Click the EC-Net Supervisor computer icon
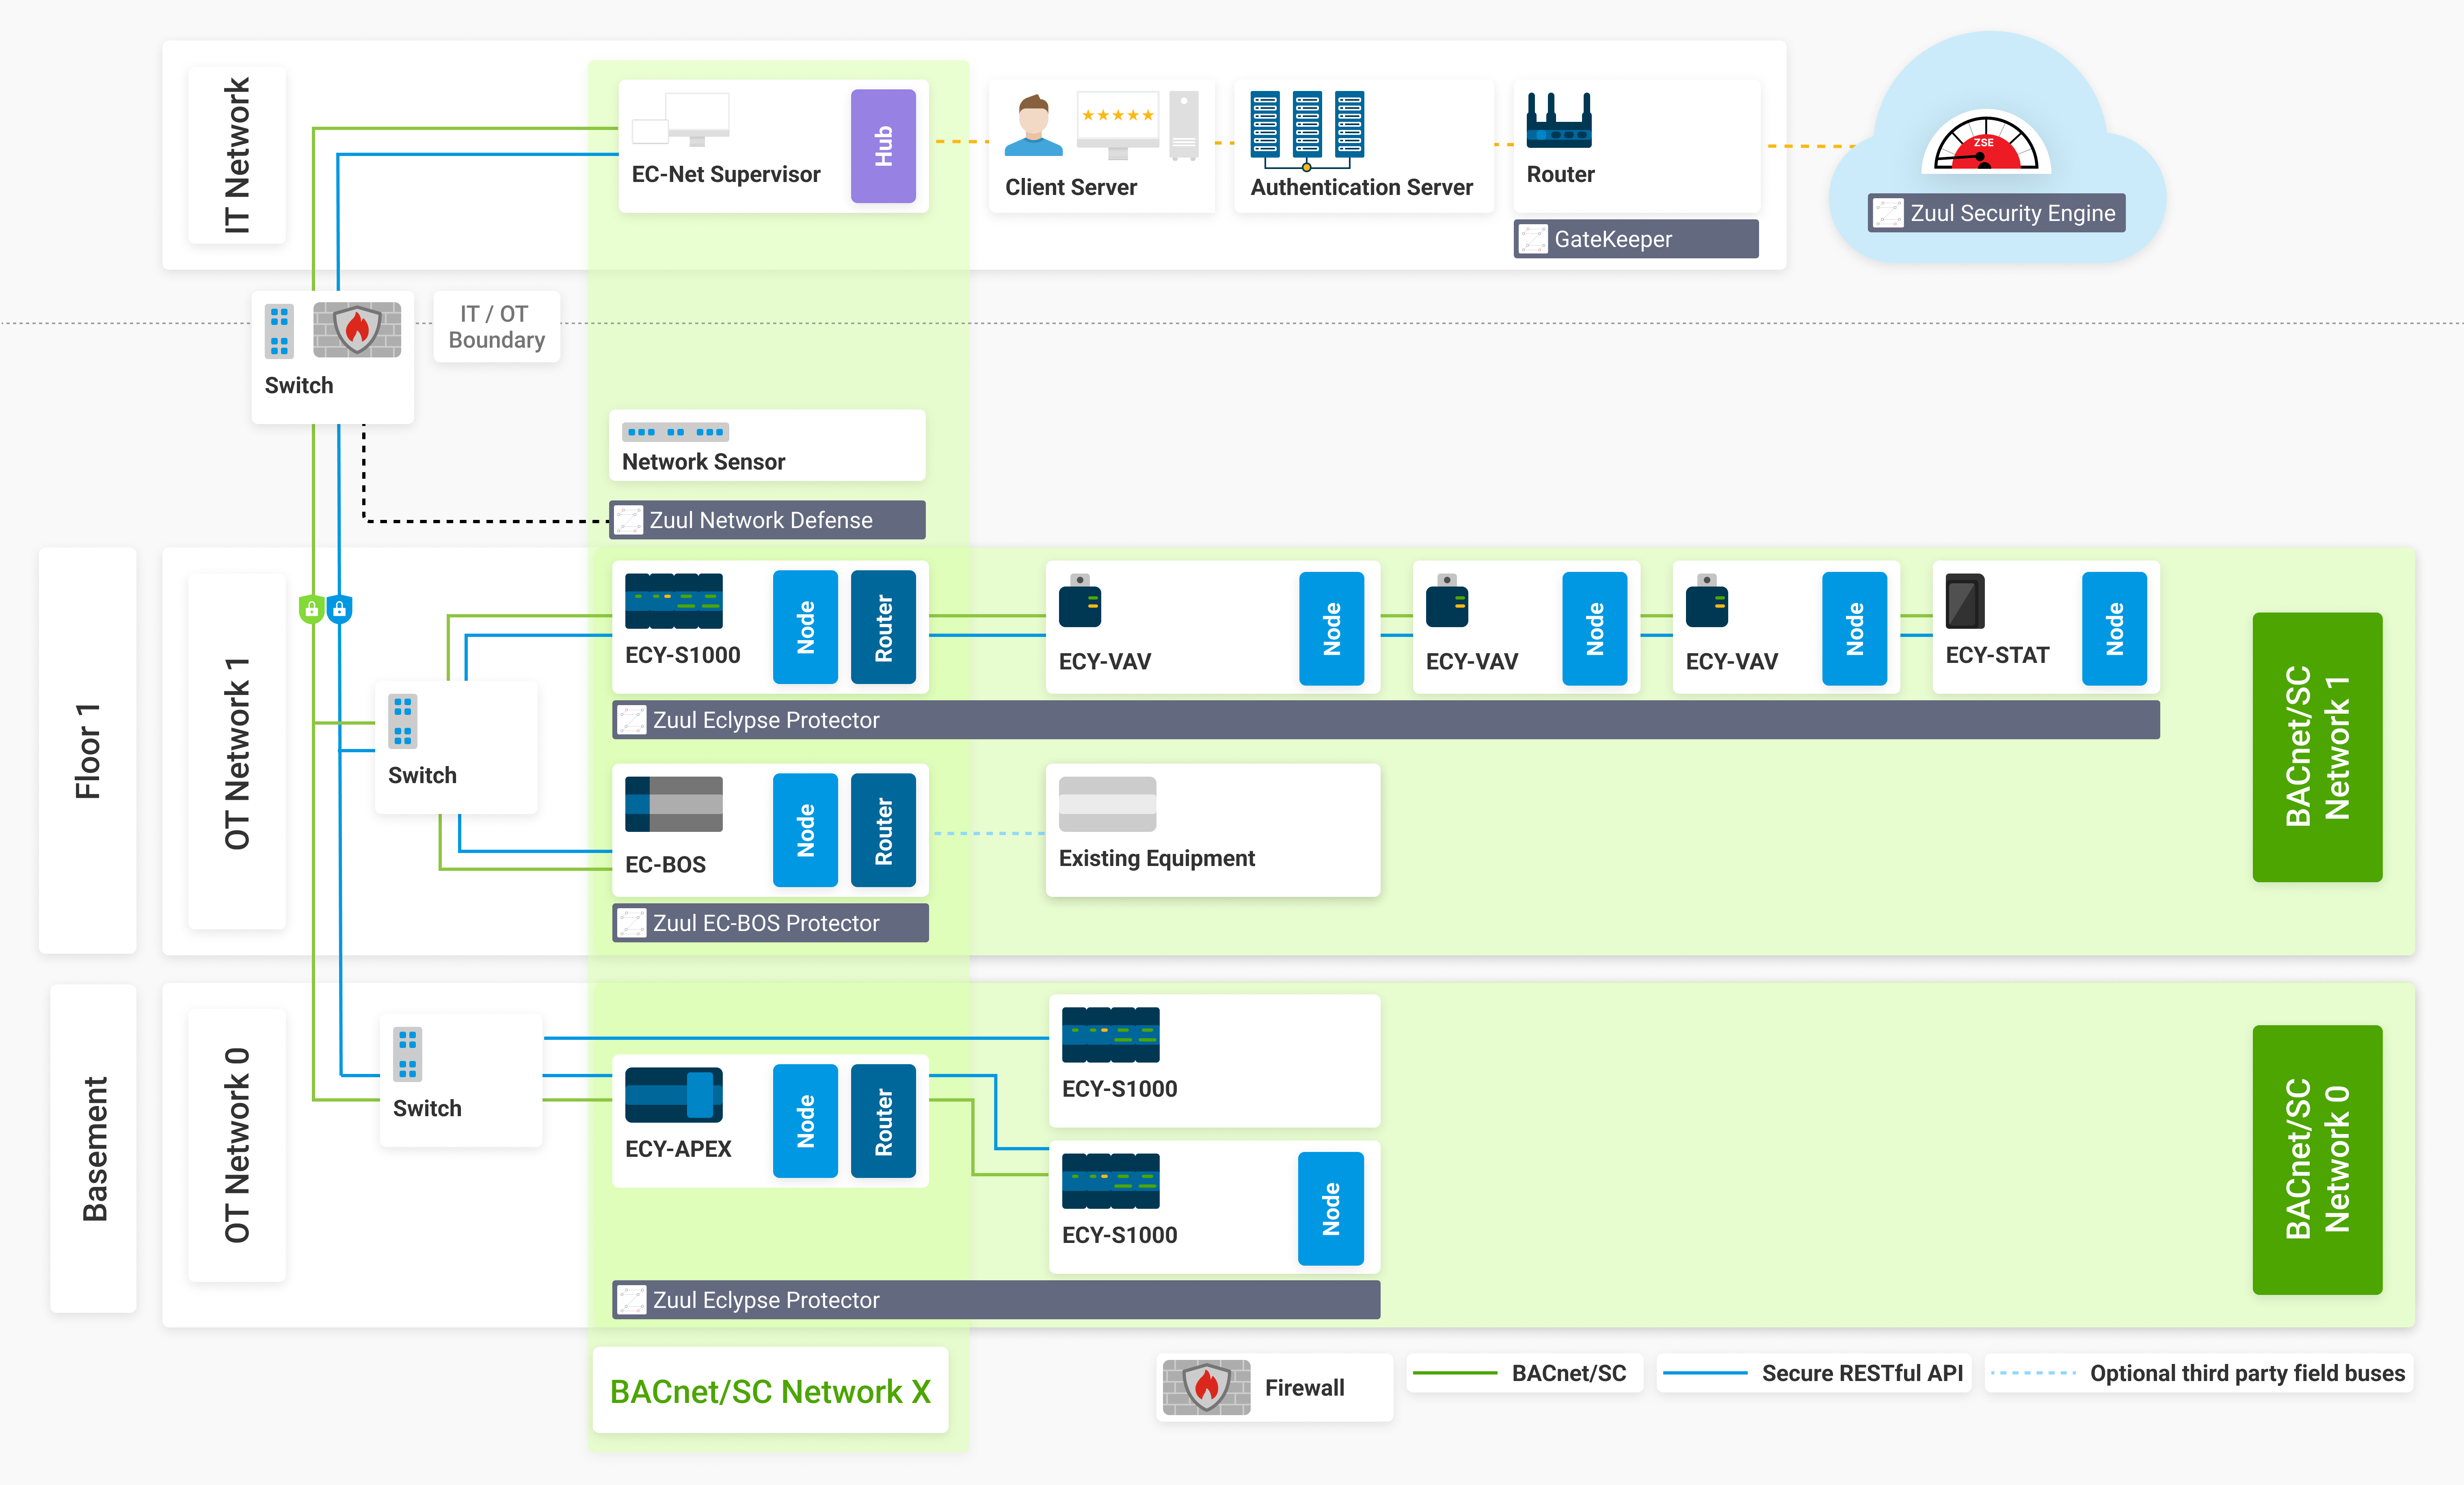2464x1485 pixels. [x=681, y=120]
